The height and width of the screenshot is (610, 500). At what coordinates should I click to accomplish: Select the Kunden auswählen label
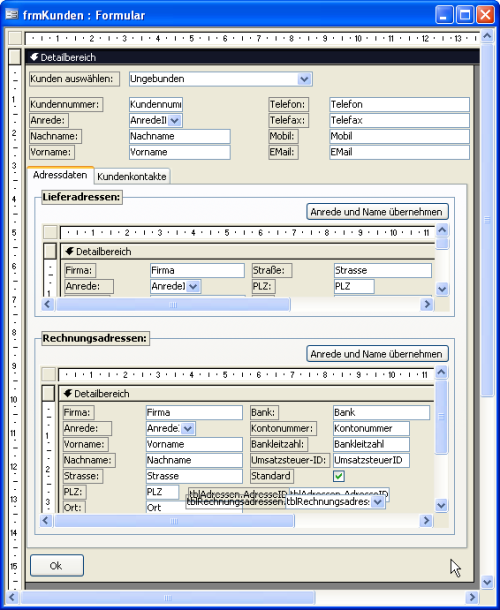click(x=74, y=79)
